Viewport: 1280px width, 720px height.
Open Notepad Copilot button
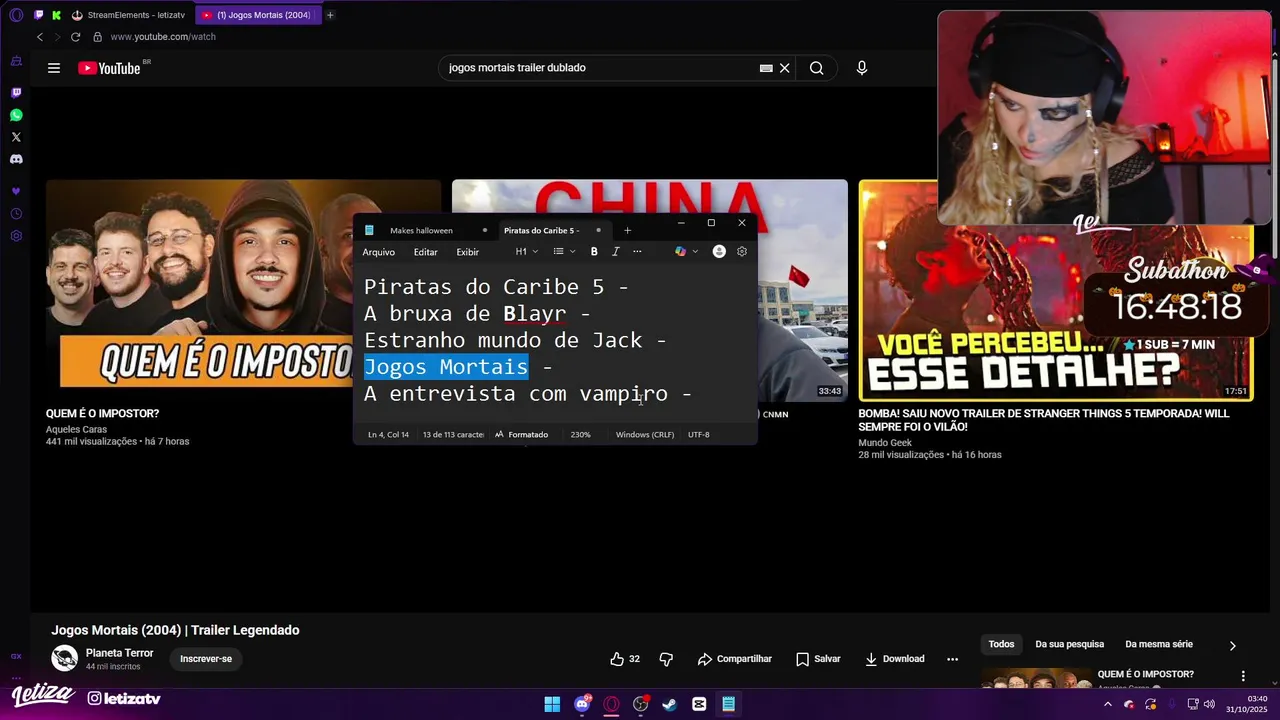pyautogui.click(x=681, y=252)
